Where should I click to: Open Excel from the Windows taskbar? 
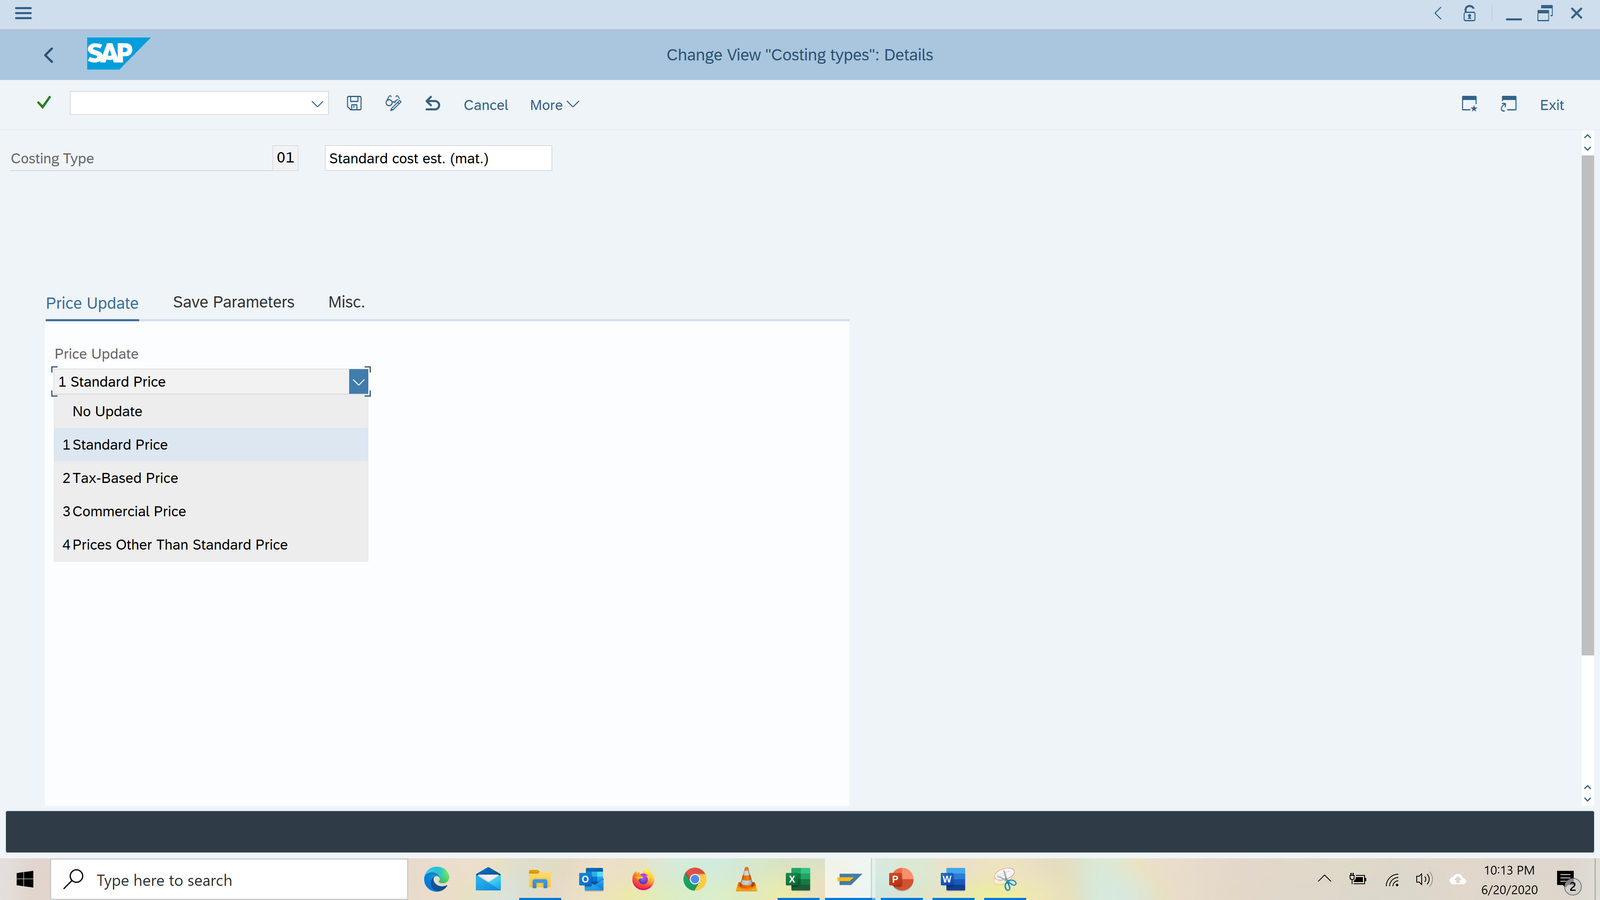pos(797,879)
